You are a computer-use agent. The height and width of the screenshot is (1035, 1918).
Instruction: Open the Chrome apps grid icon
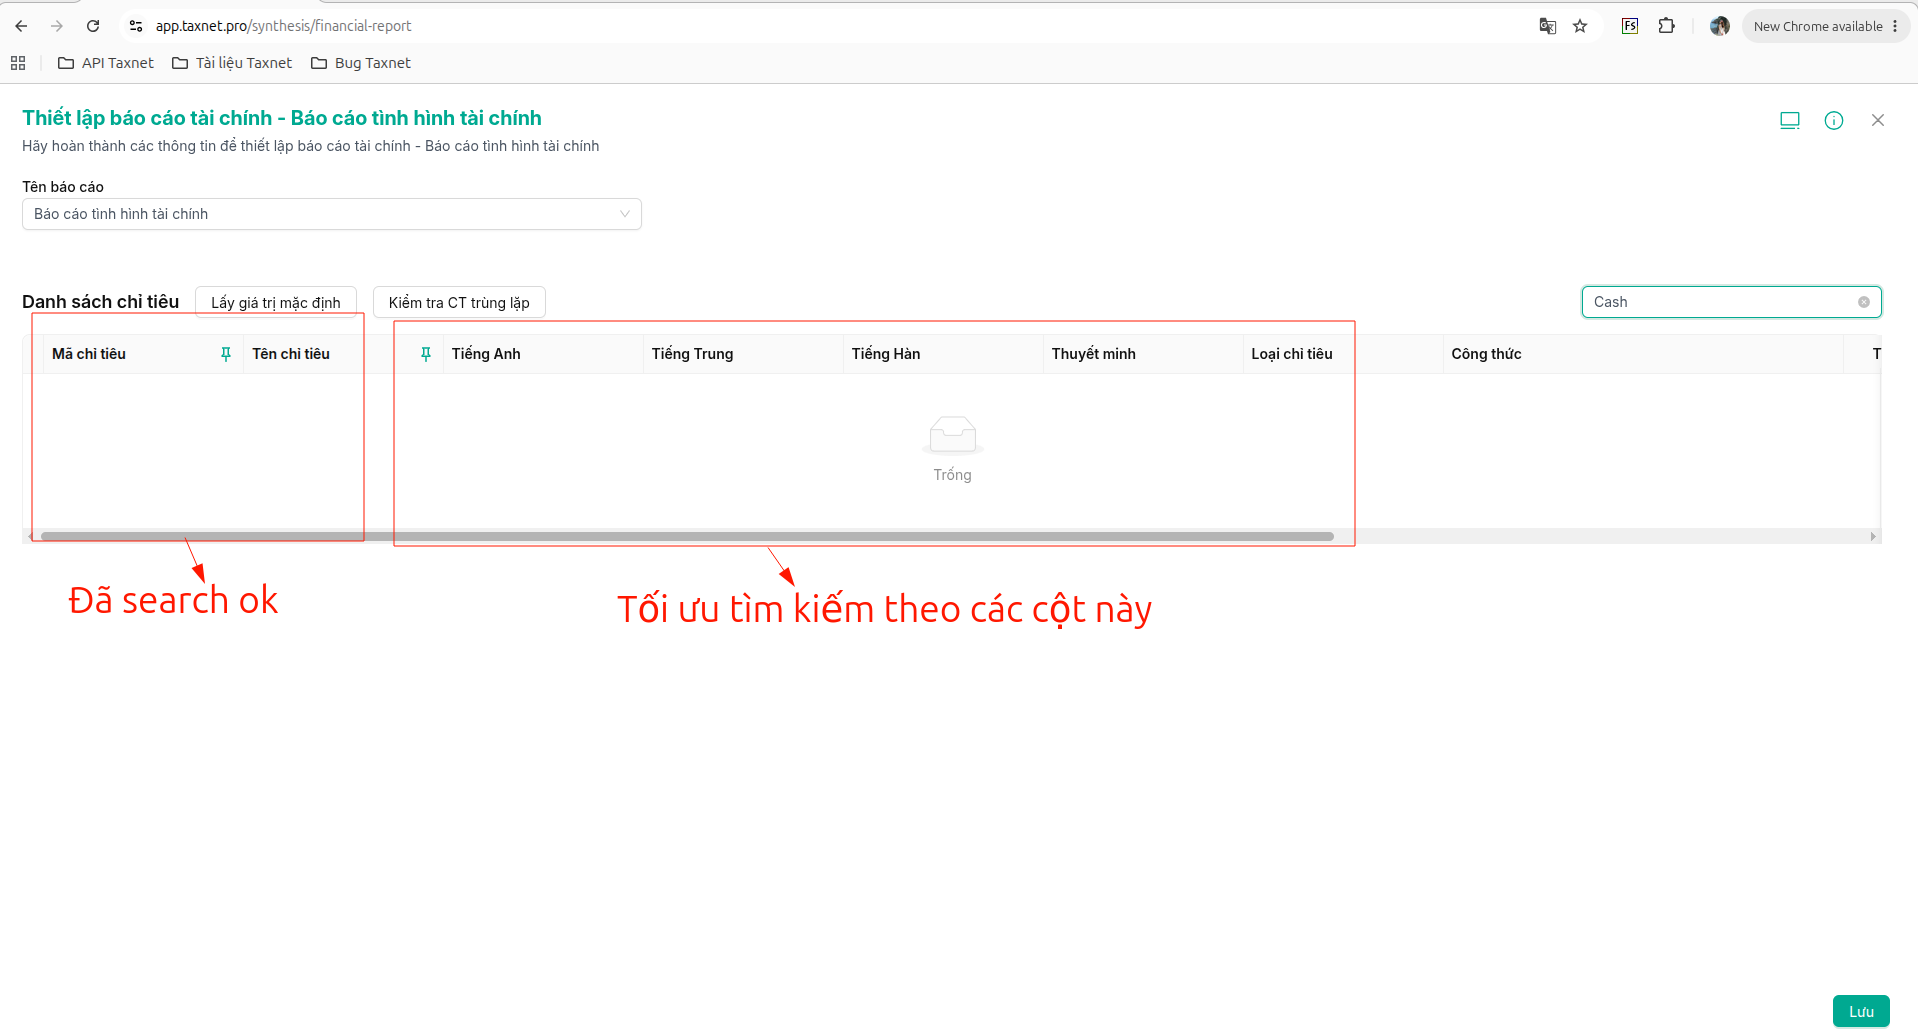point(18,63)
